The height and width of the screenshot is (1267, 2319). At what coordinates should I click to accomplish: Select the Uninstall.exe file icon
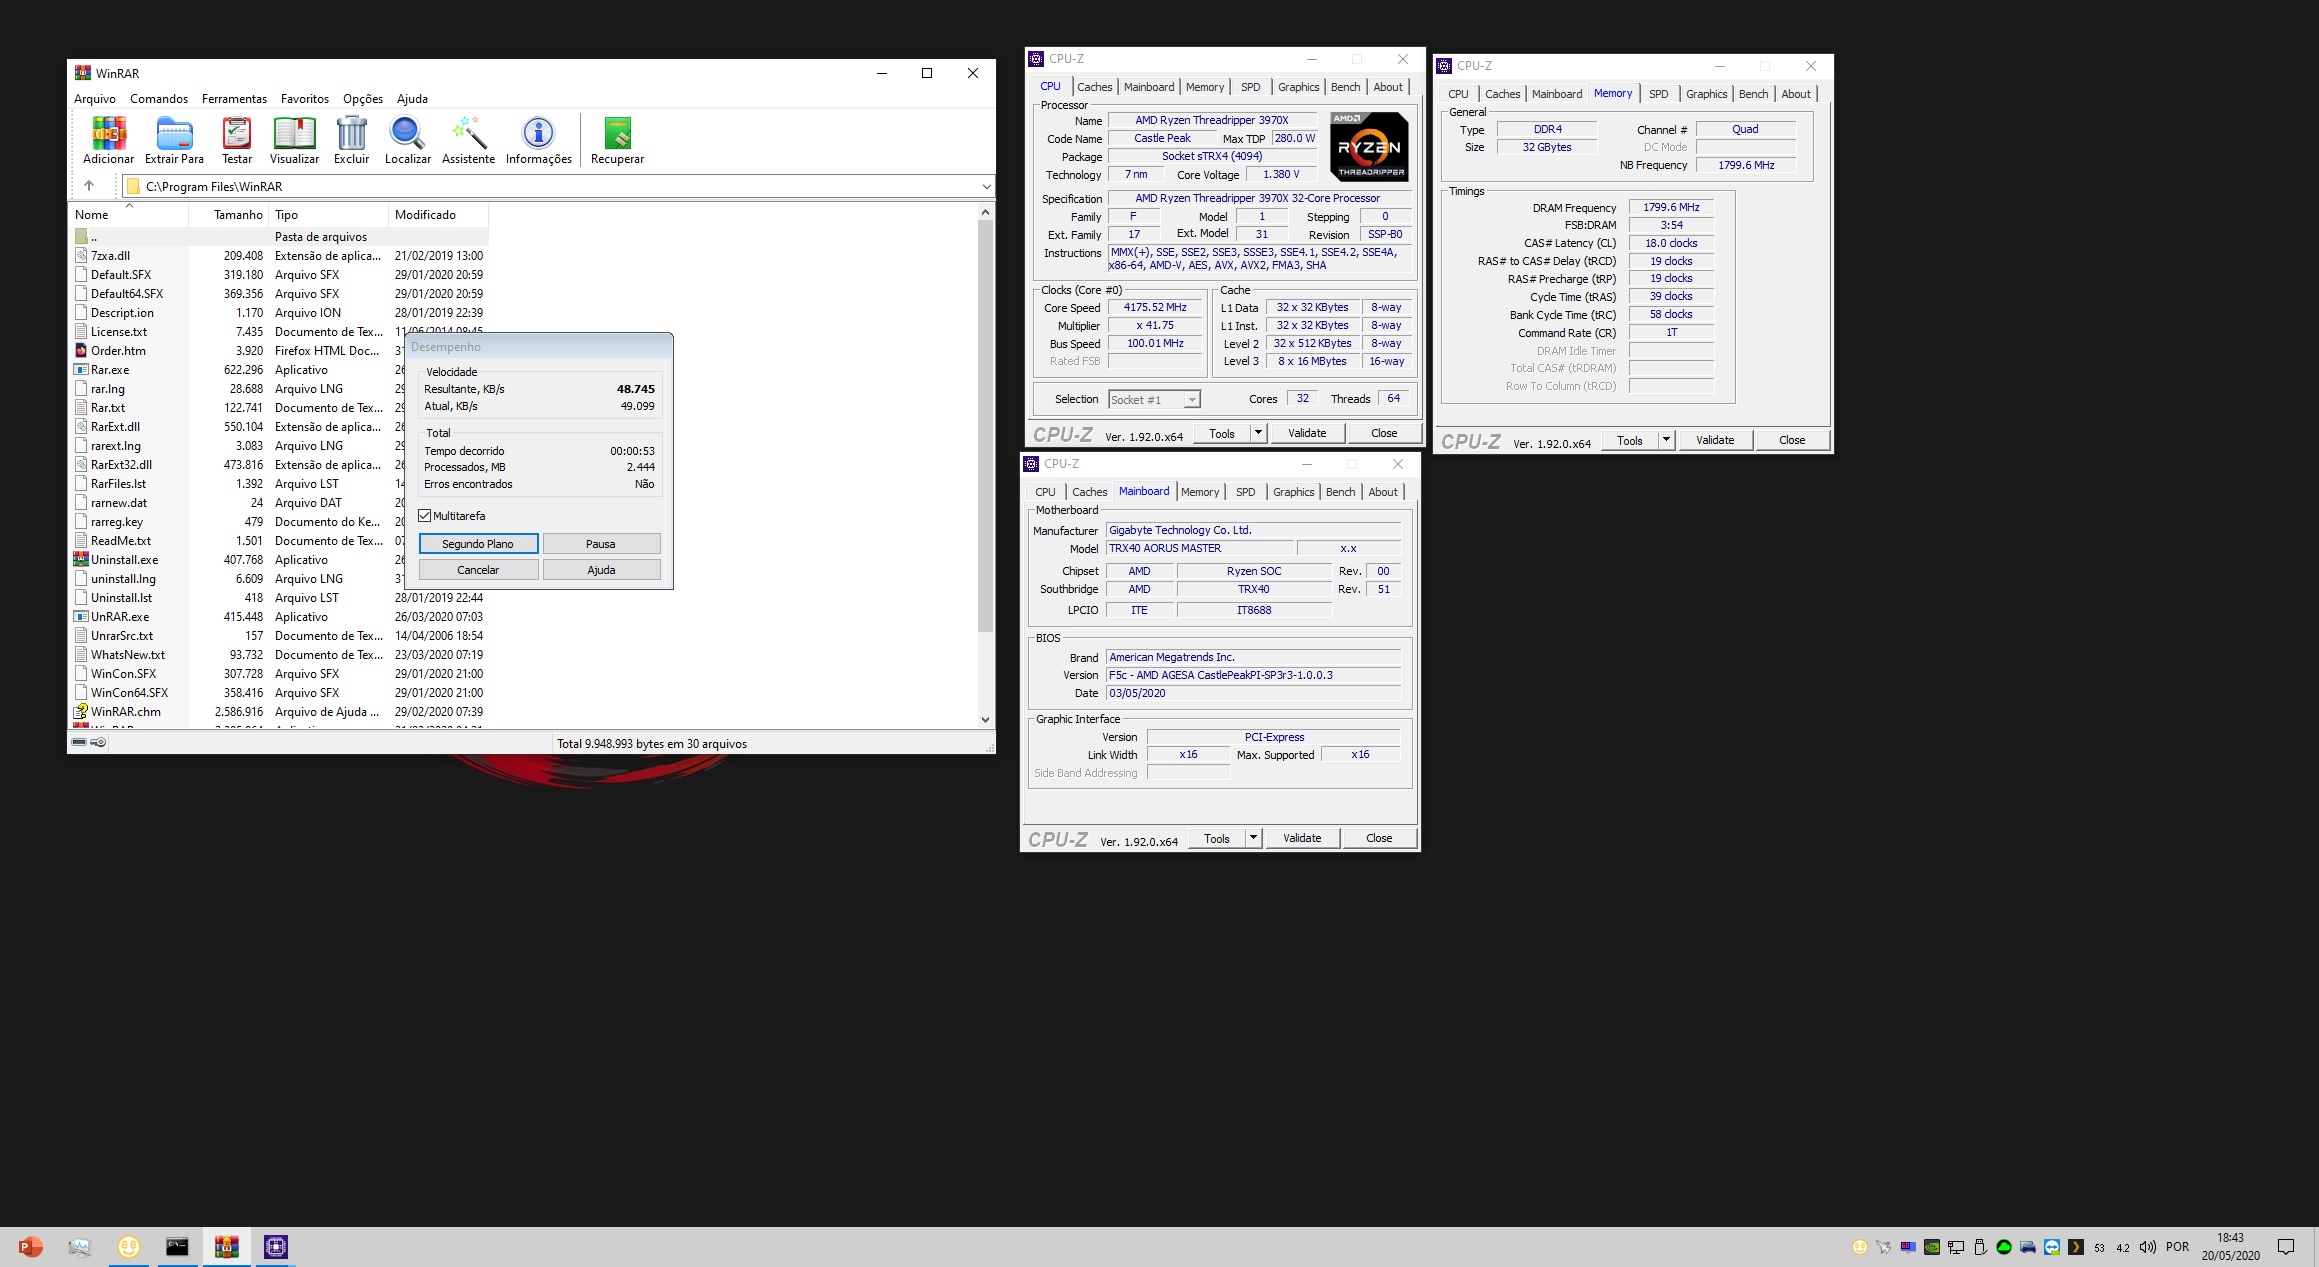81,560
